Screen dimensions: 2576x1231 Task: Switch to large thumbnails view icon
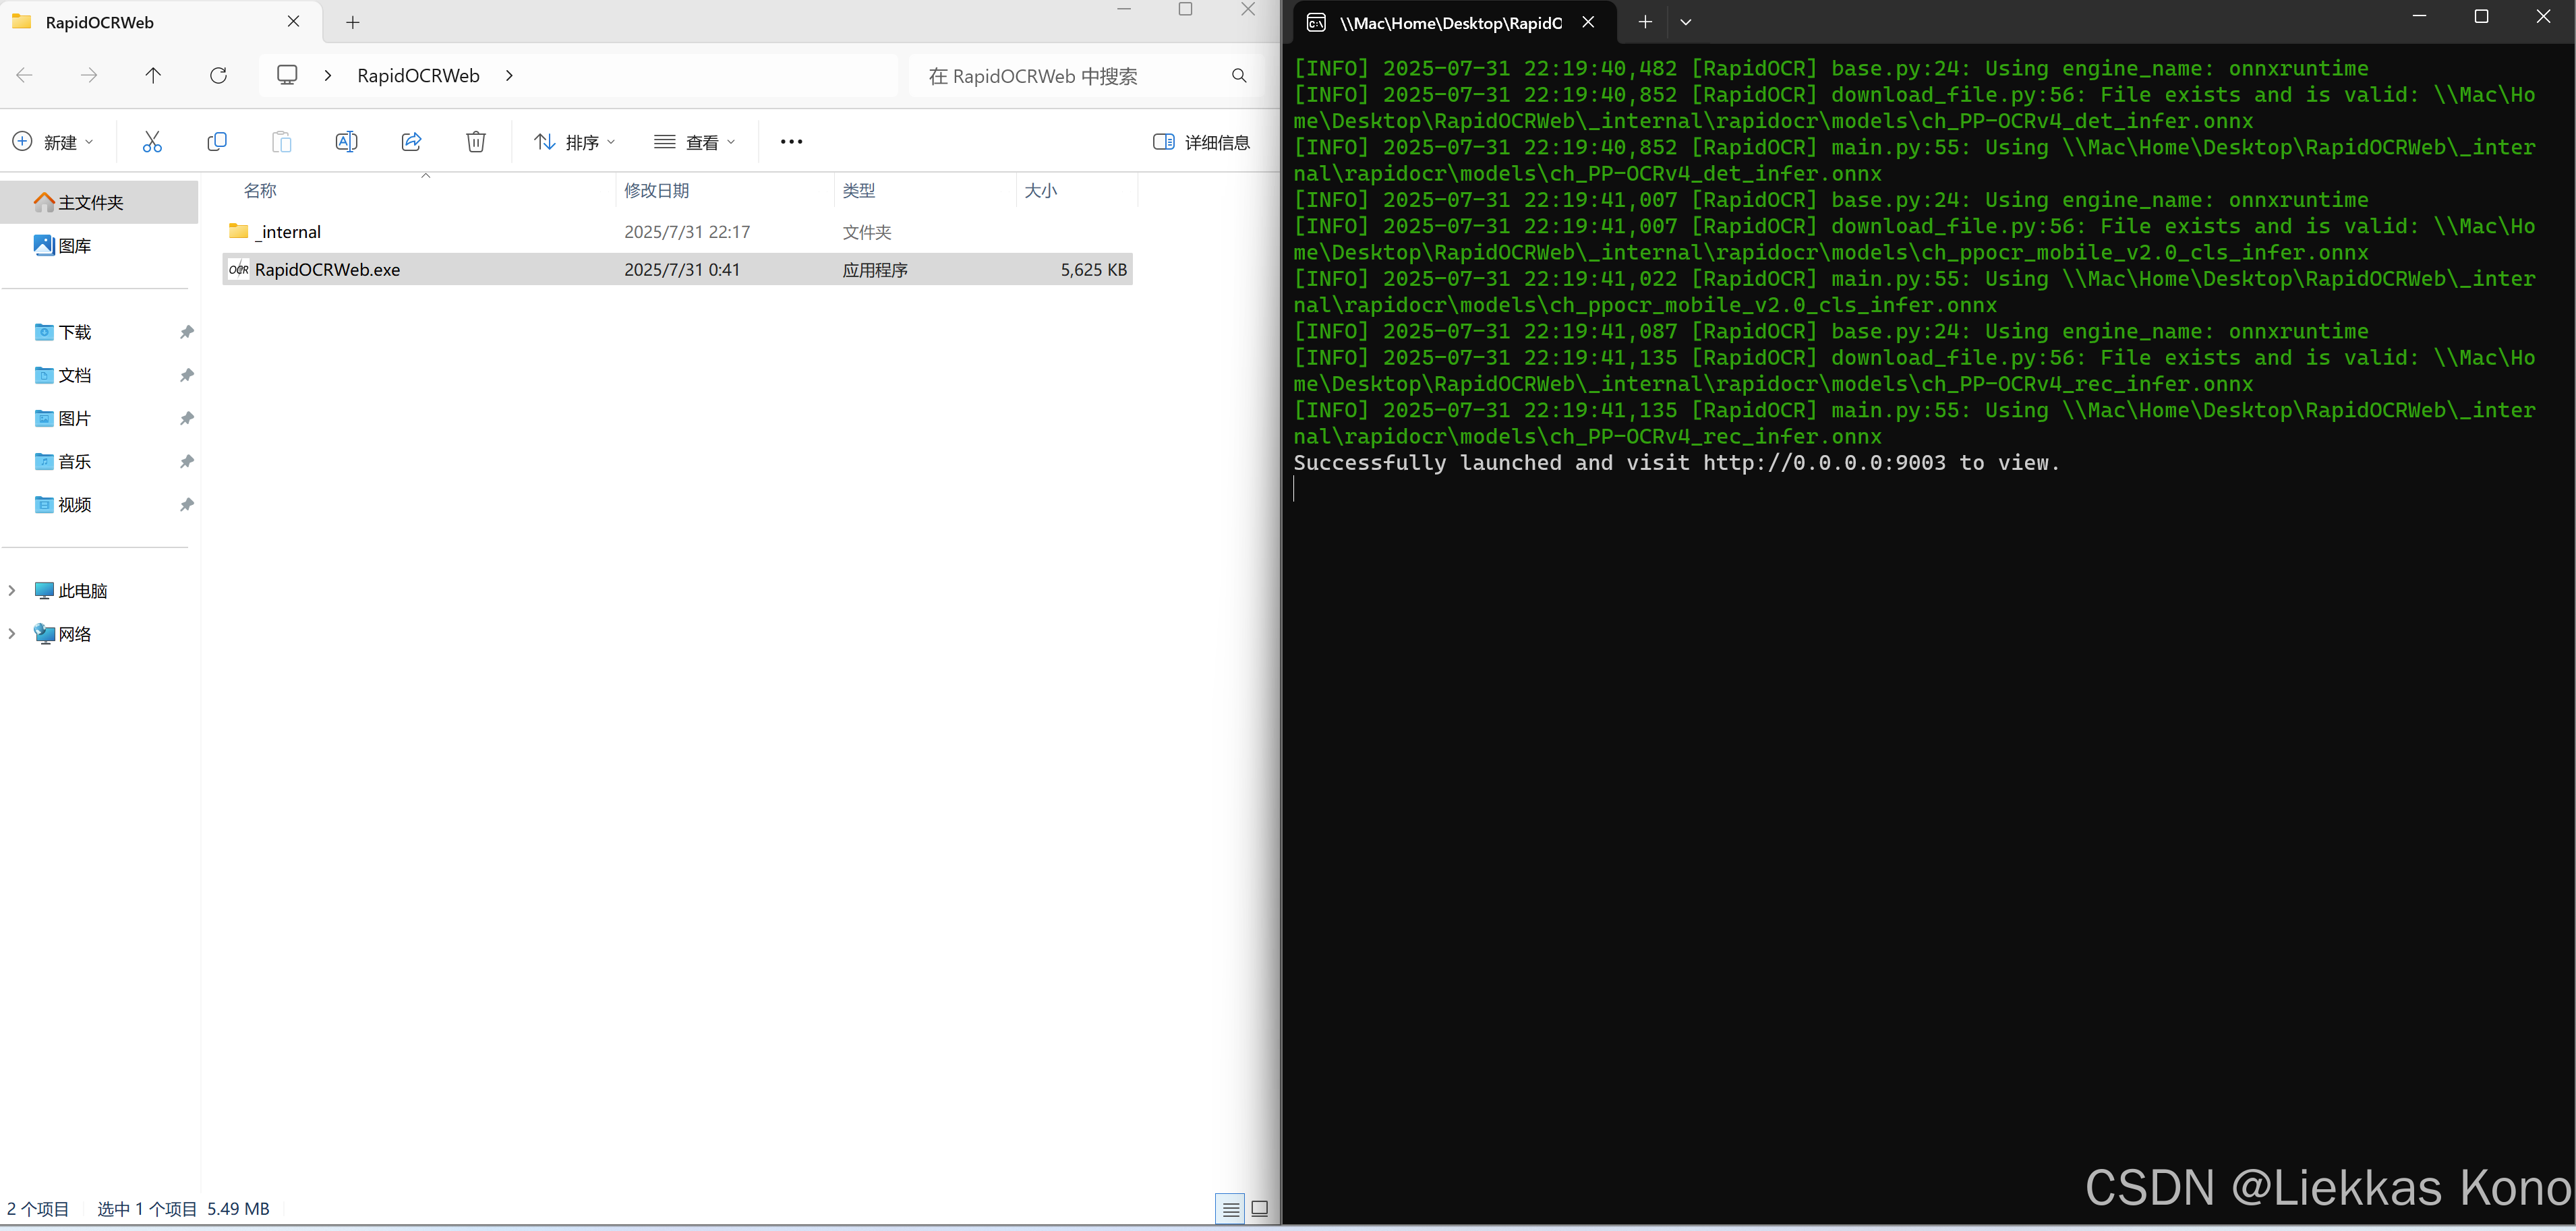[1260, 1210]
